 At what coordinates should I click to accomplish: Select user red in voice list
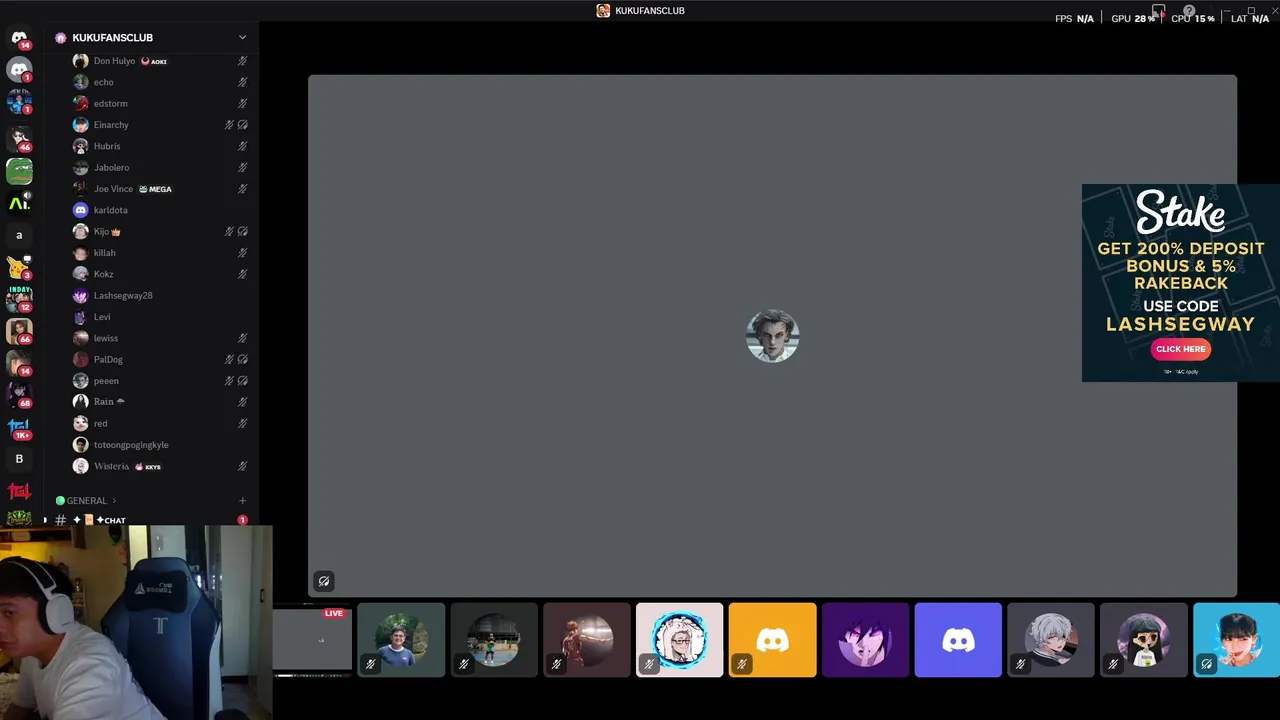(160, 423)
